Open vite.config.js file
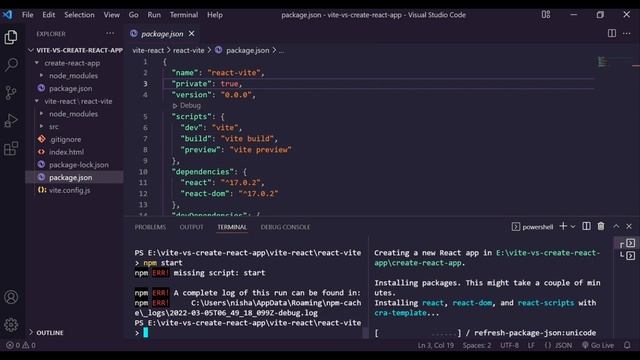The height and width of the screenshot is (360, 640). (69, 190)
